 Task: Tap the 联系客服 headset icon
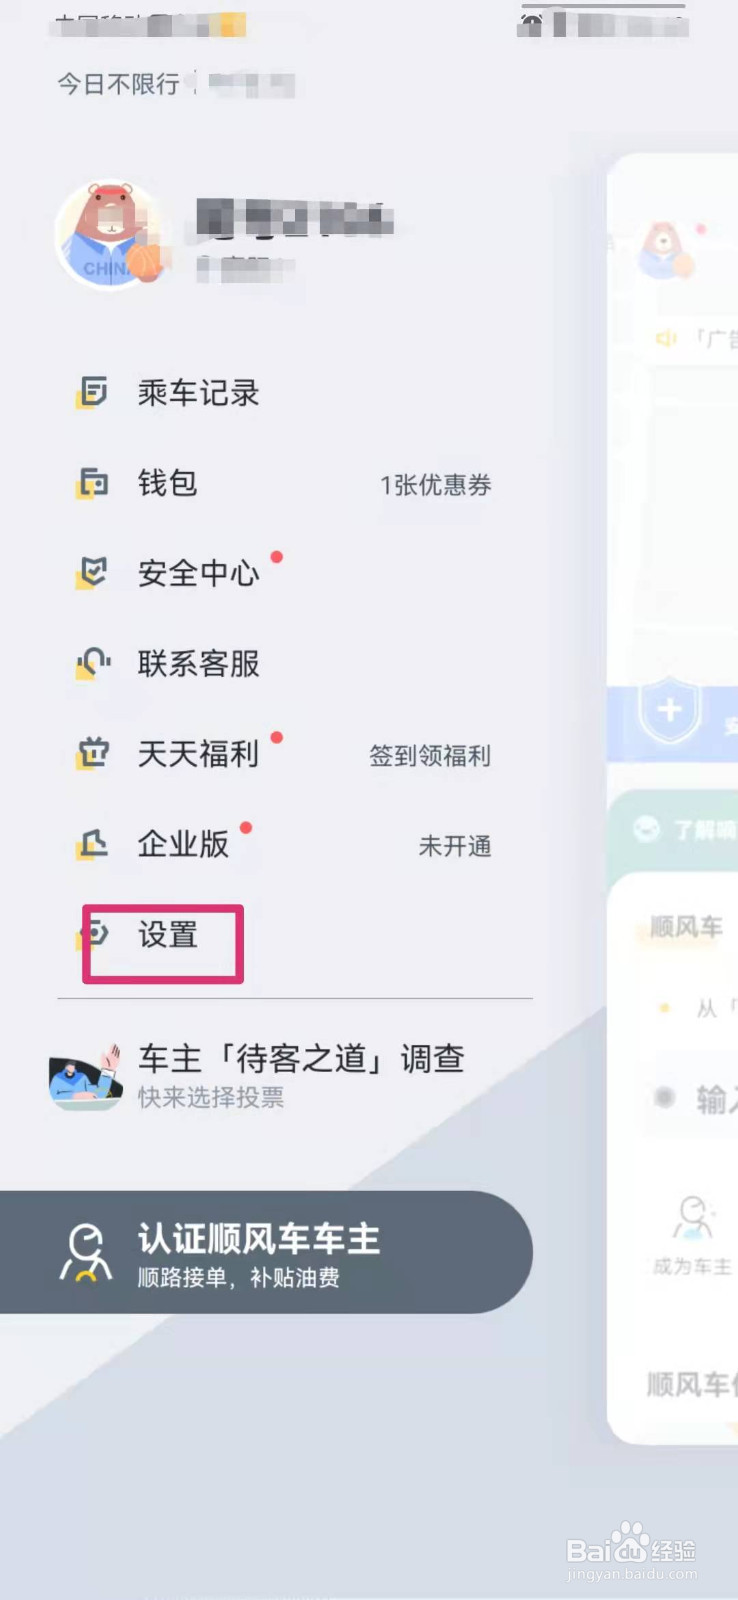point(92,664)
